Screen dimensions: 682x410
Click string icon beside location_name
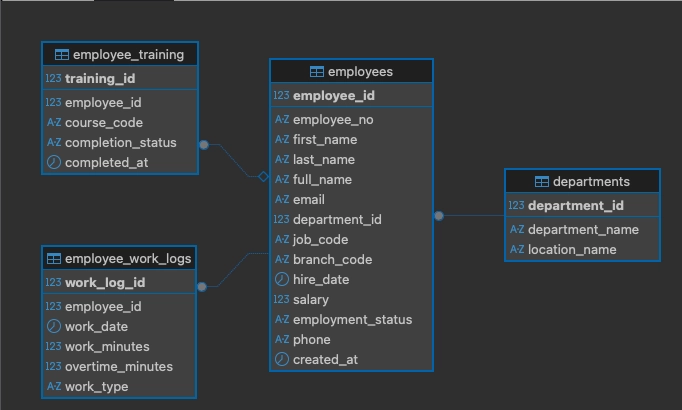517,250
